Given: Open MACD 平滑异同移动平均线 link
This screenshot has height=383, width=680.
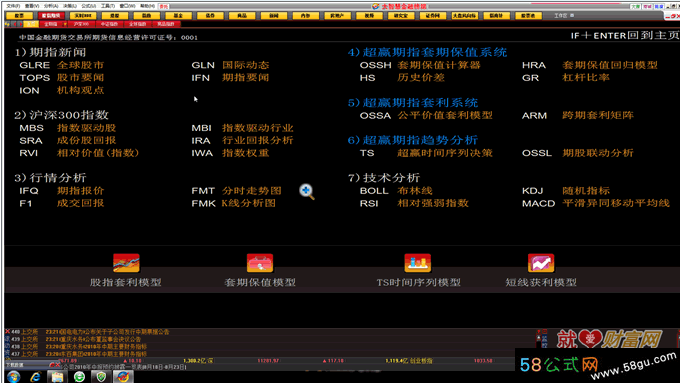Looking at the screenshot, I should pyautogui.click(x=596, y=203).
